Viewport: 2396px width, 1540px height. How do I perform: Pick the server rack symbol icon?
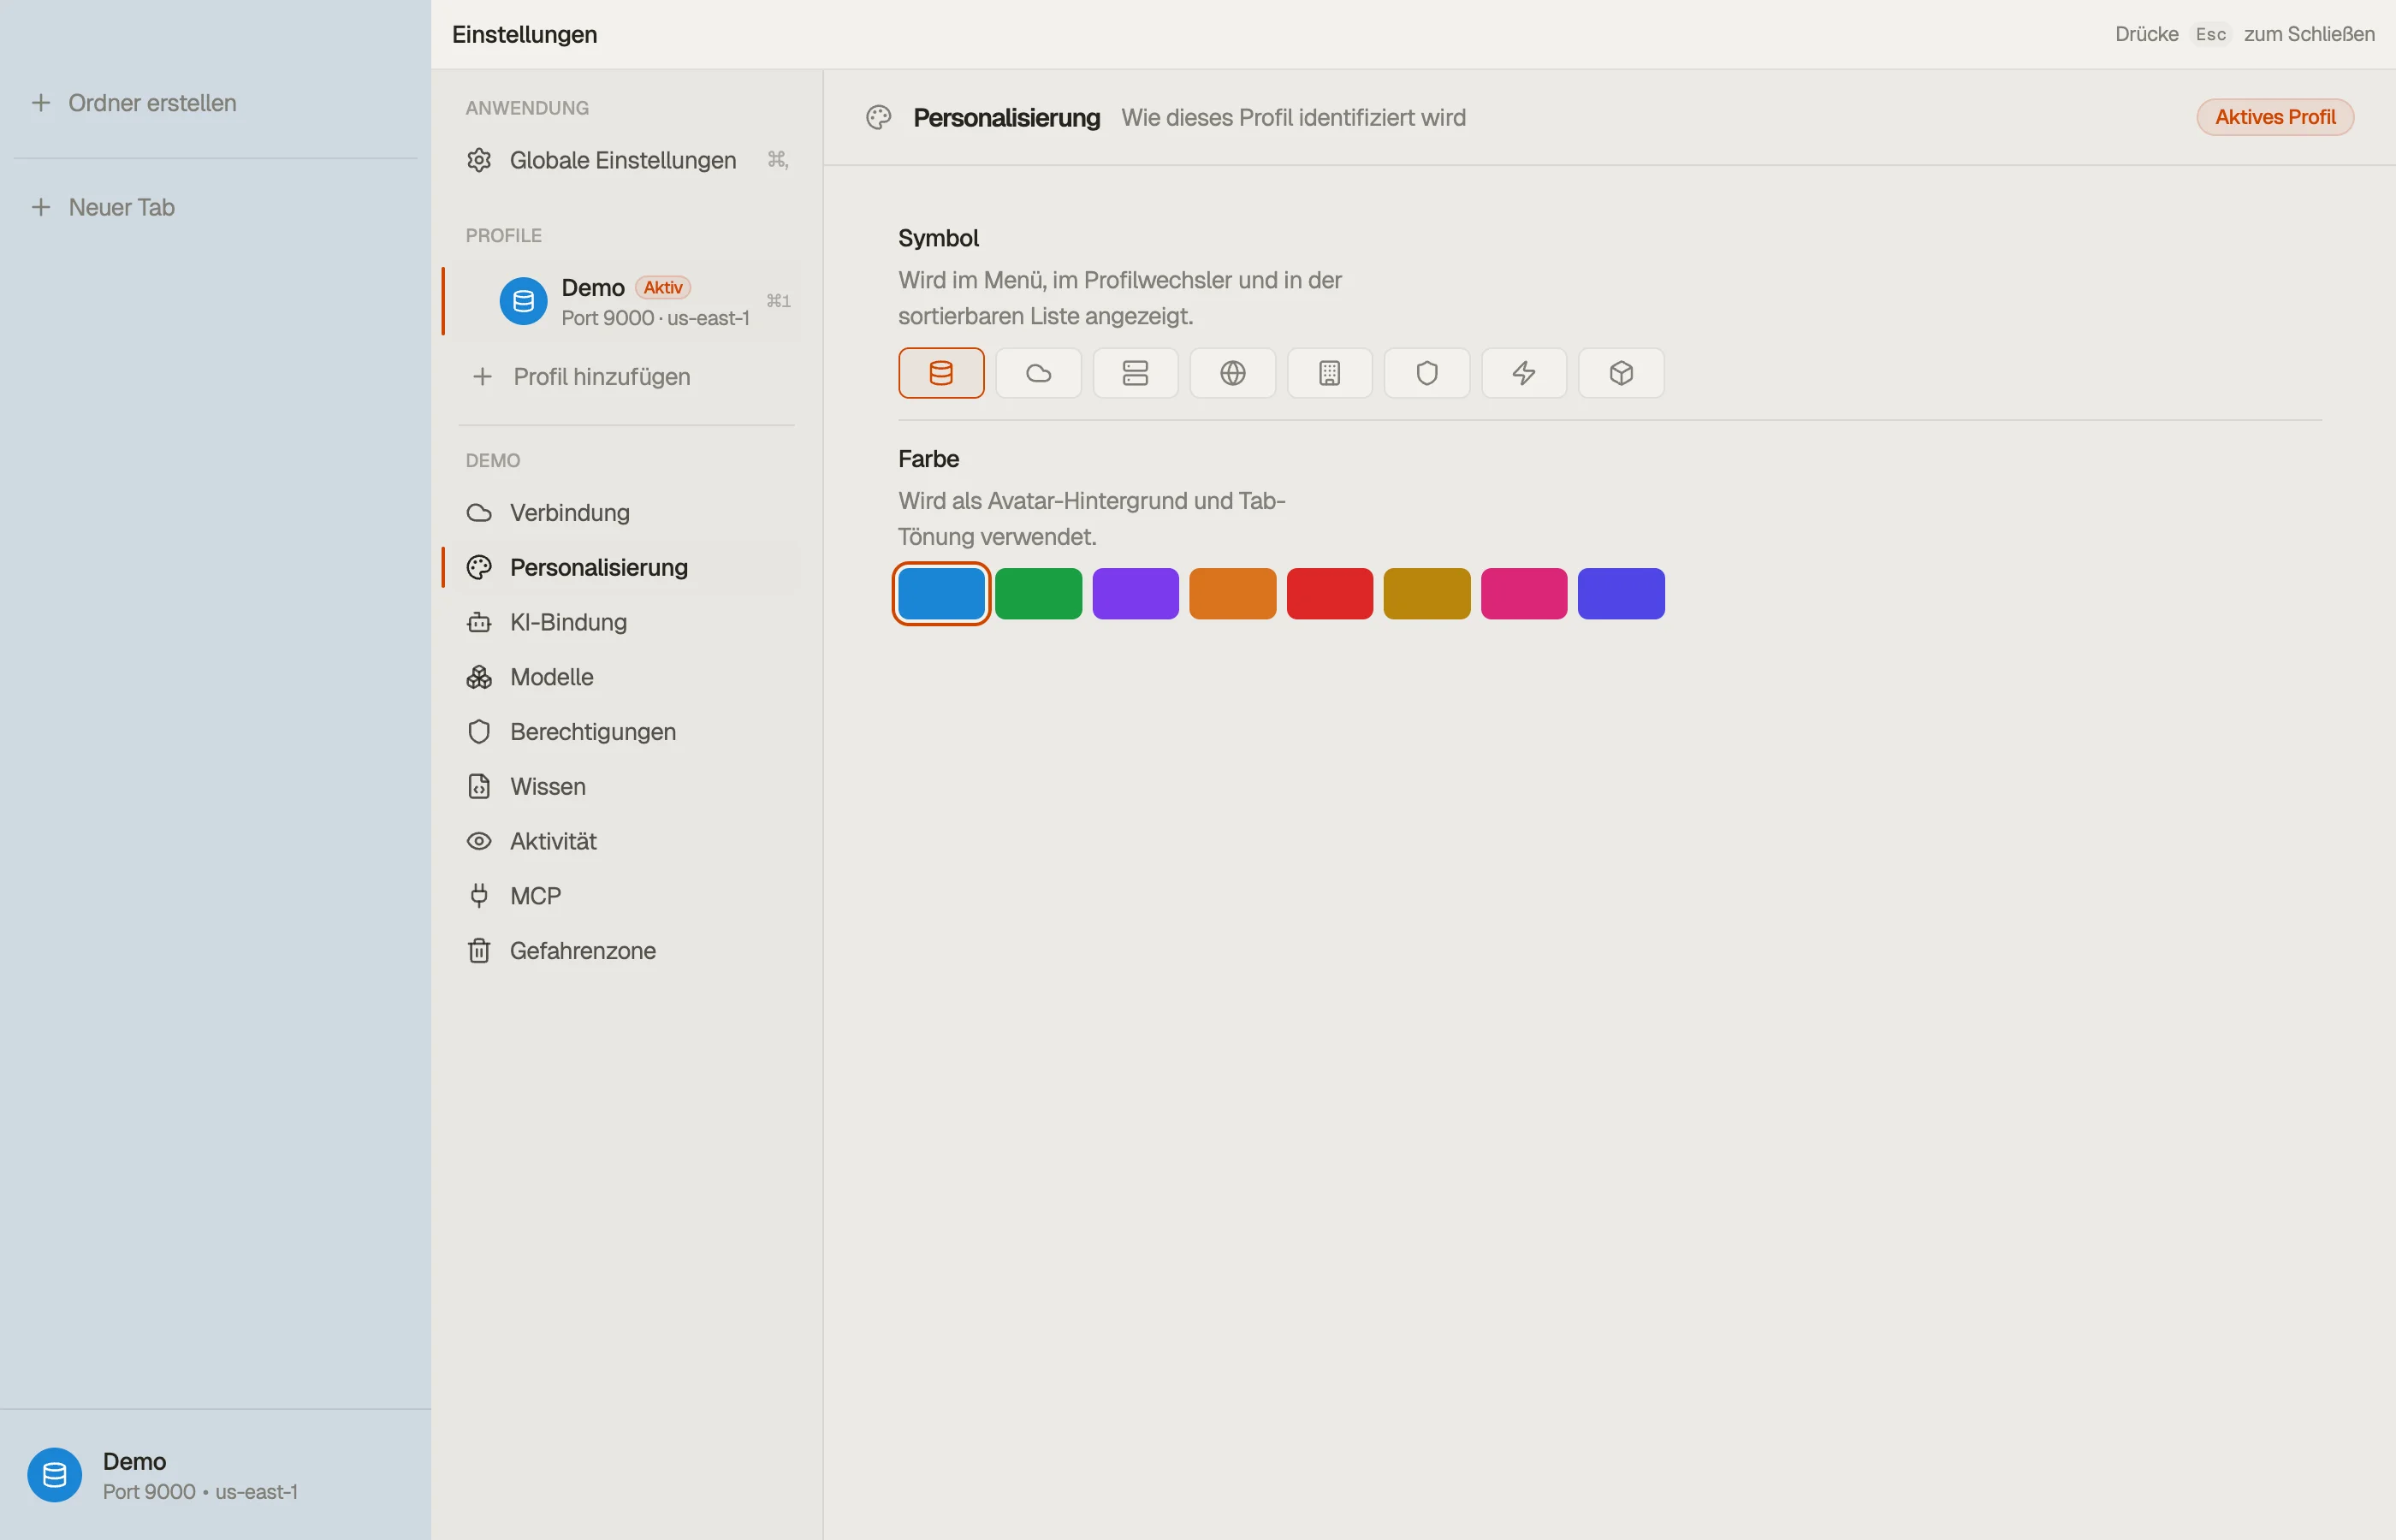1135,373
